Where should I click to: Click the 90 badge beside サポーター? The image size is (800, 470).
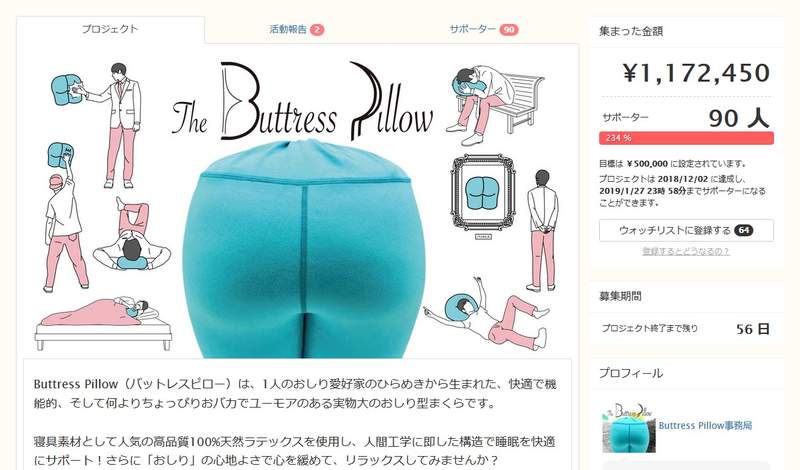coord(509,30)
